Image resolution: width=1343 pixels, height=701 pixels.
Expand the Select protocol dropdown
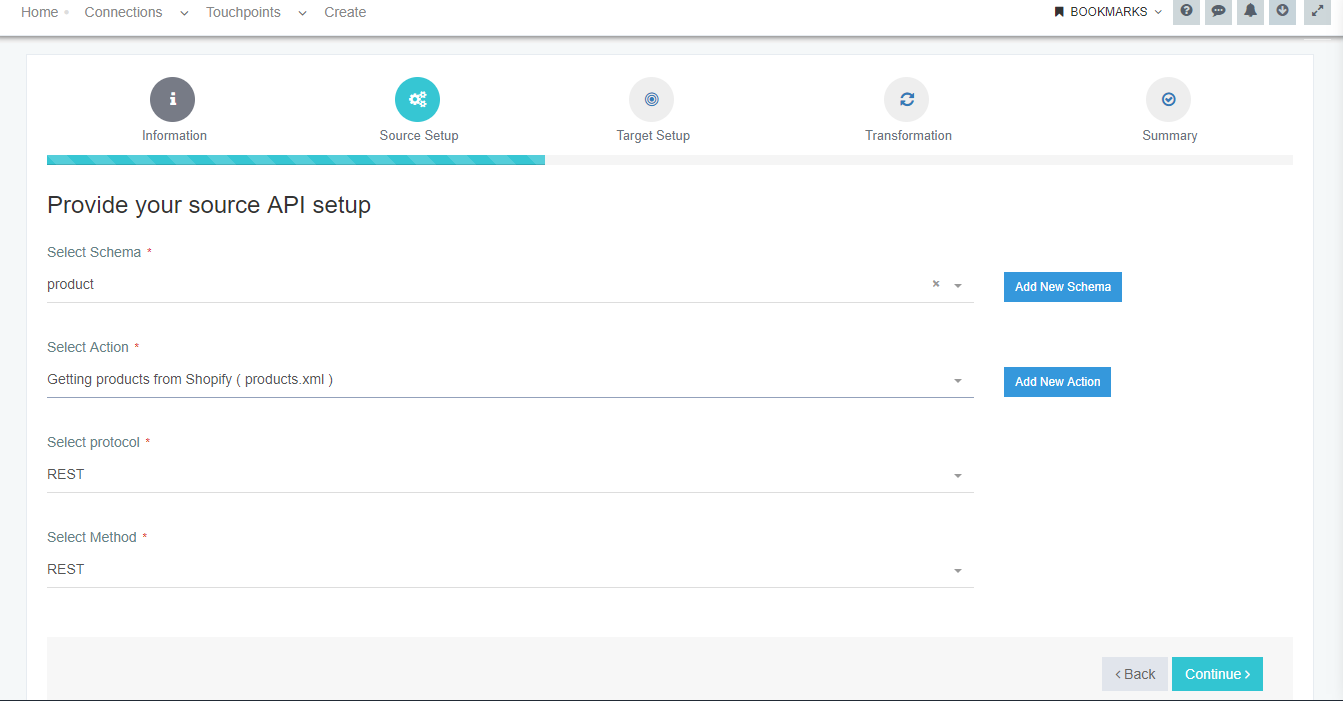point(957,476)
